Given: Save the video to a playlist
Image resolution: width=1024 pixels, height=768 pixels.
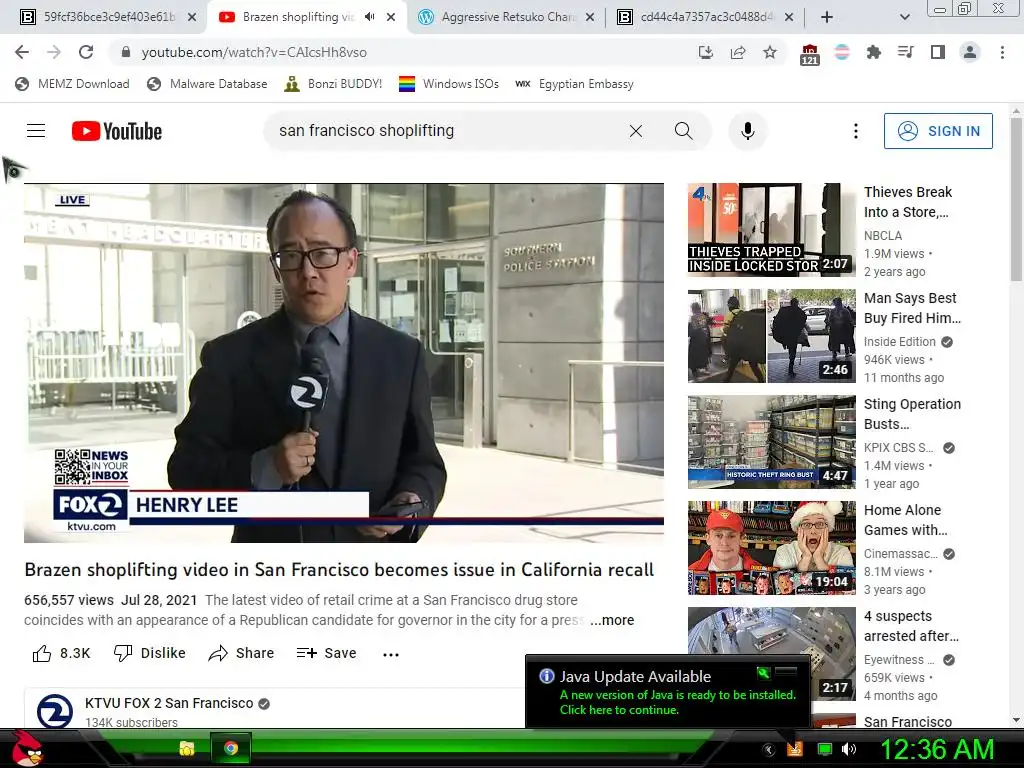Looking at the screenshot, I should [x=327, y=653].
